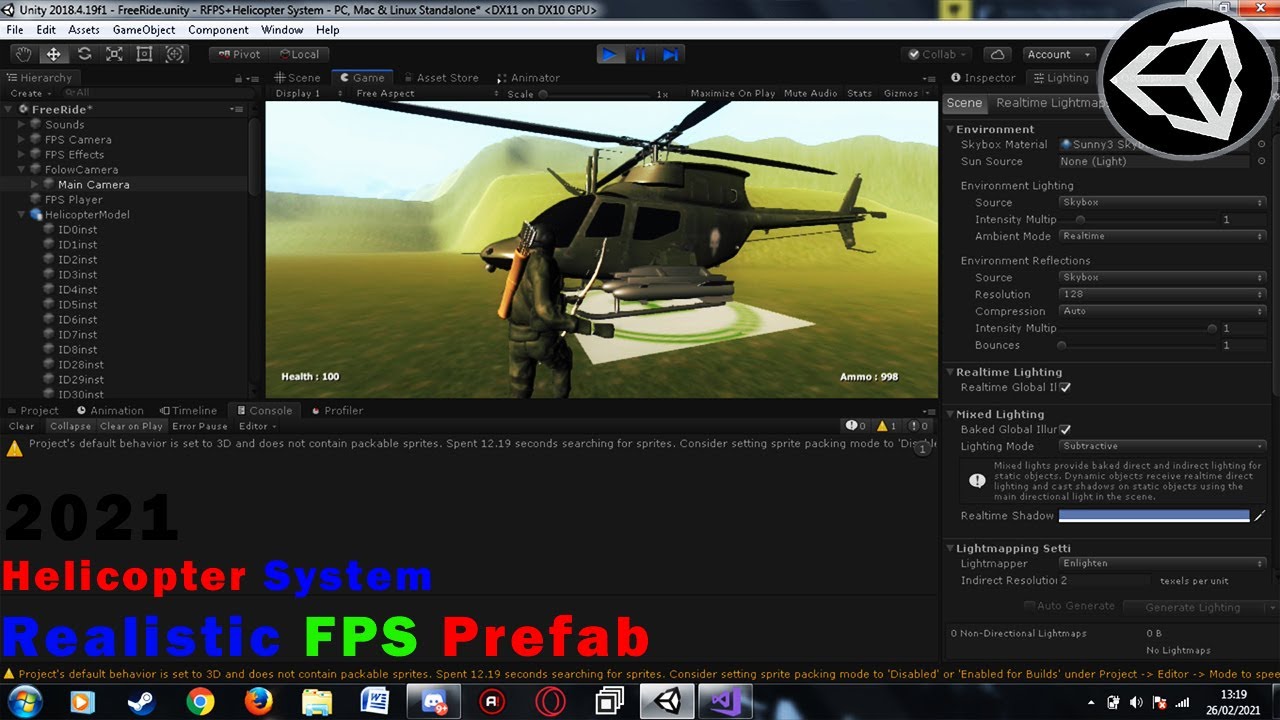
Task: Uncheck Realtime Global Illumination checkbox
Action: tap(1066, 387)
